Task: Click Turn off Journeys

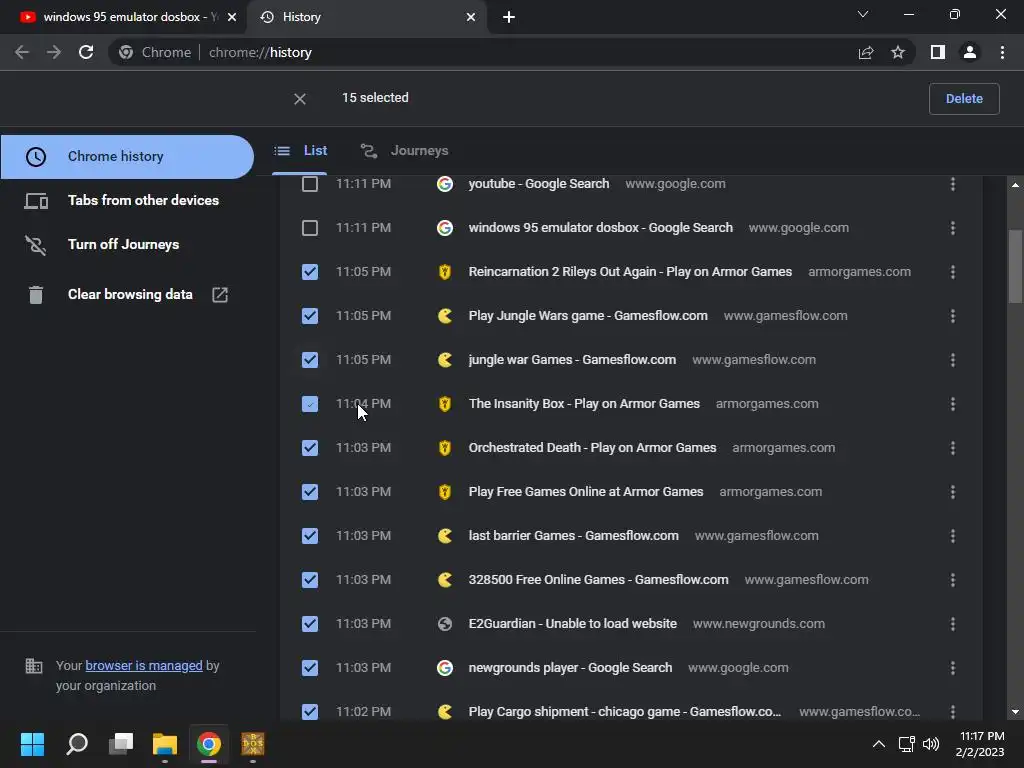Action: 102,244
